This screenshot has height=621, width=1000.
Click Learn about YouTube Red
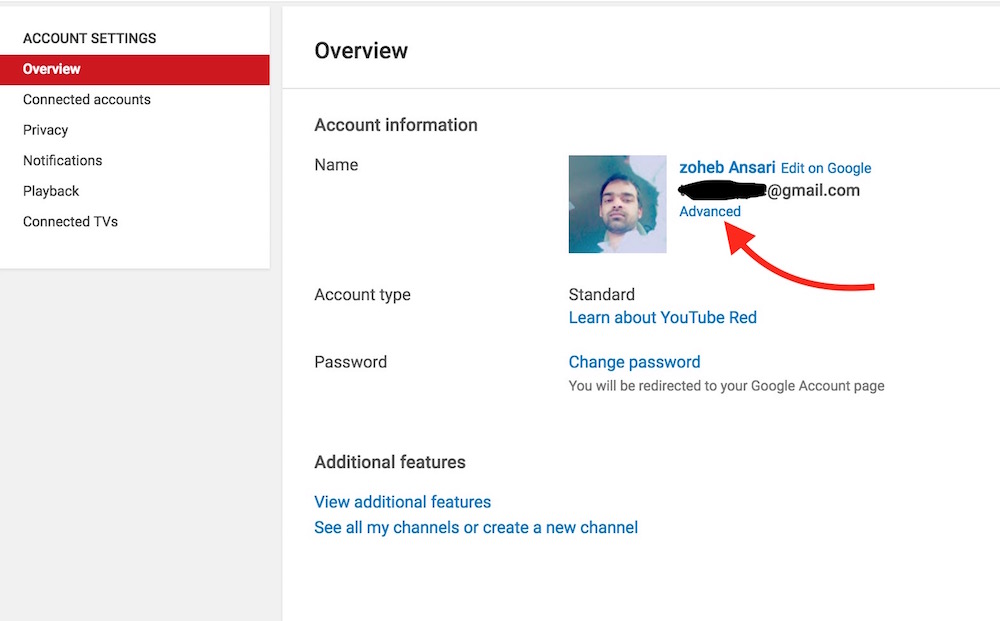tap(662, 318)
